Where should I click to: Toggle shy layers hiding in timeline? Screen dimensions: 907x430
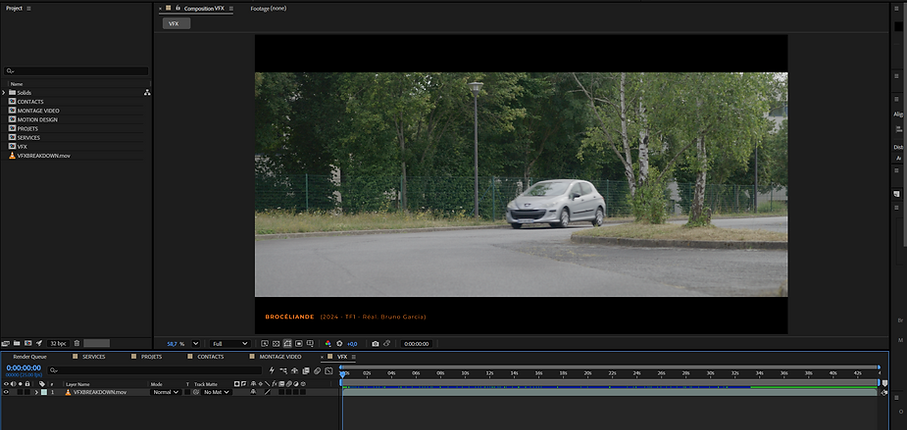coord(294,370)
